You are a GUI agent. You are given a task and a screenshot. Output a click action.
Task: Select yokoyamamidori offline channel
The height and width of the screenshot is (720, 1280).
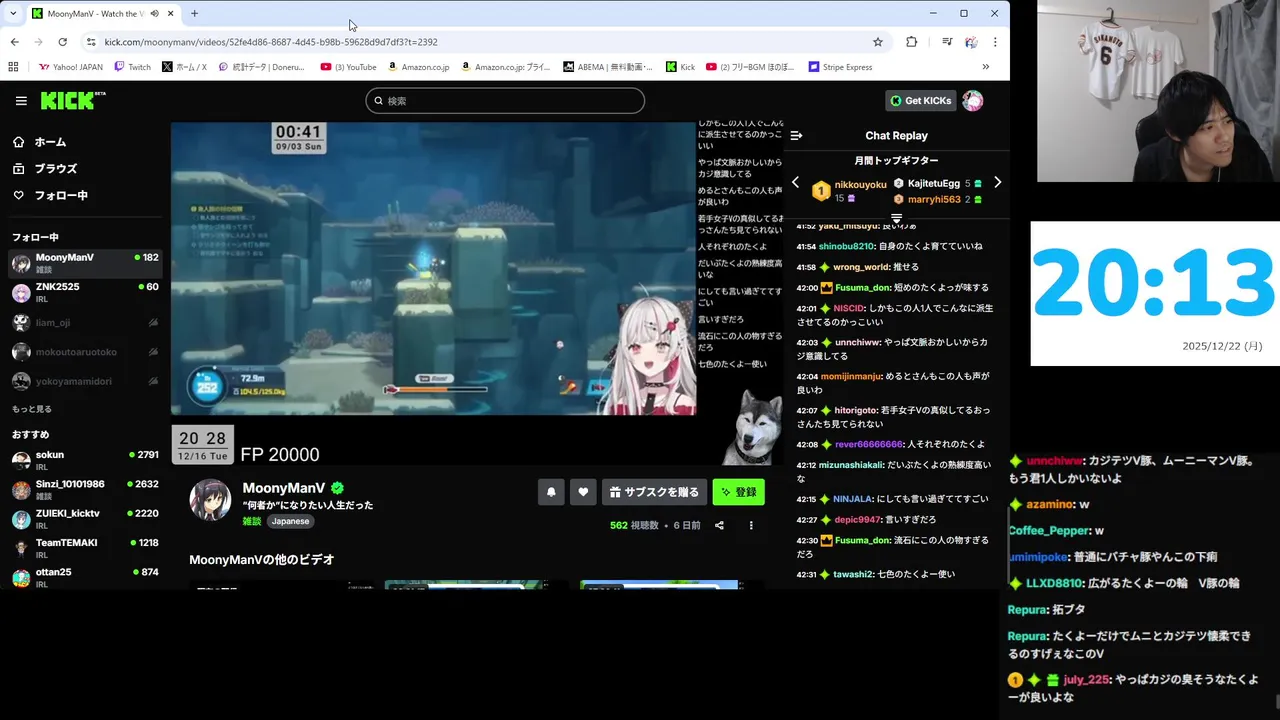click(x=85, y=381)
